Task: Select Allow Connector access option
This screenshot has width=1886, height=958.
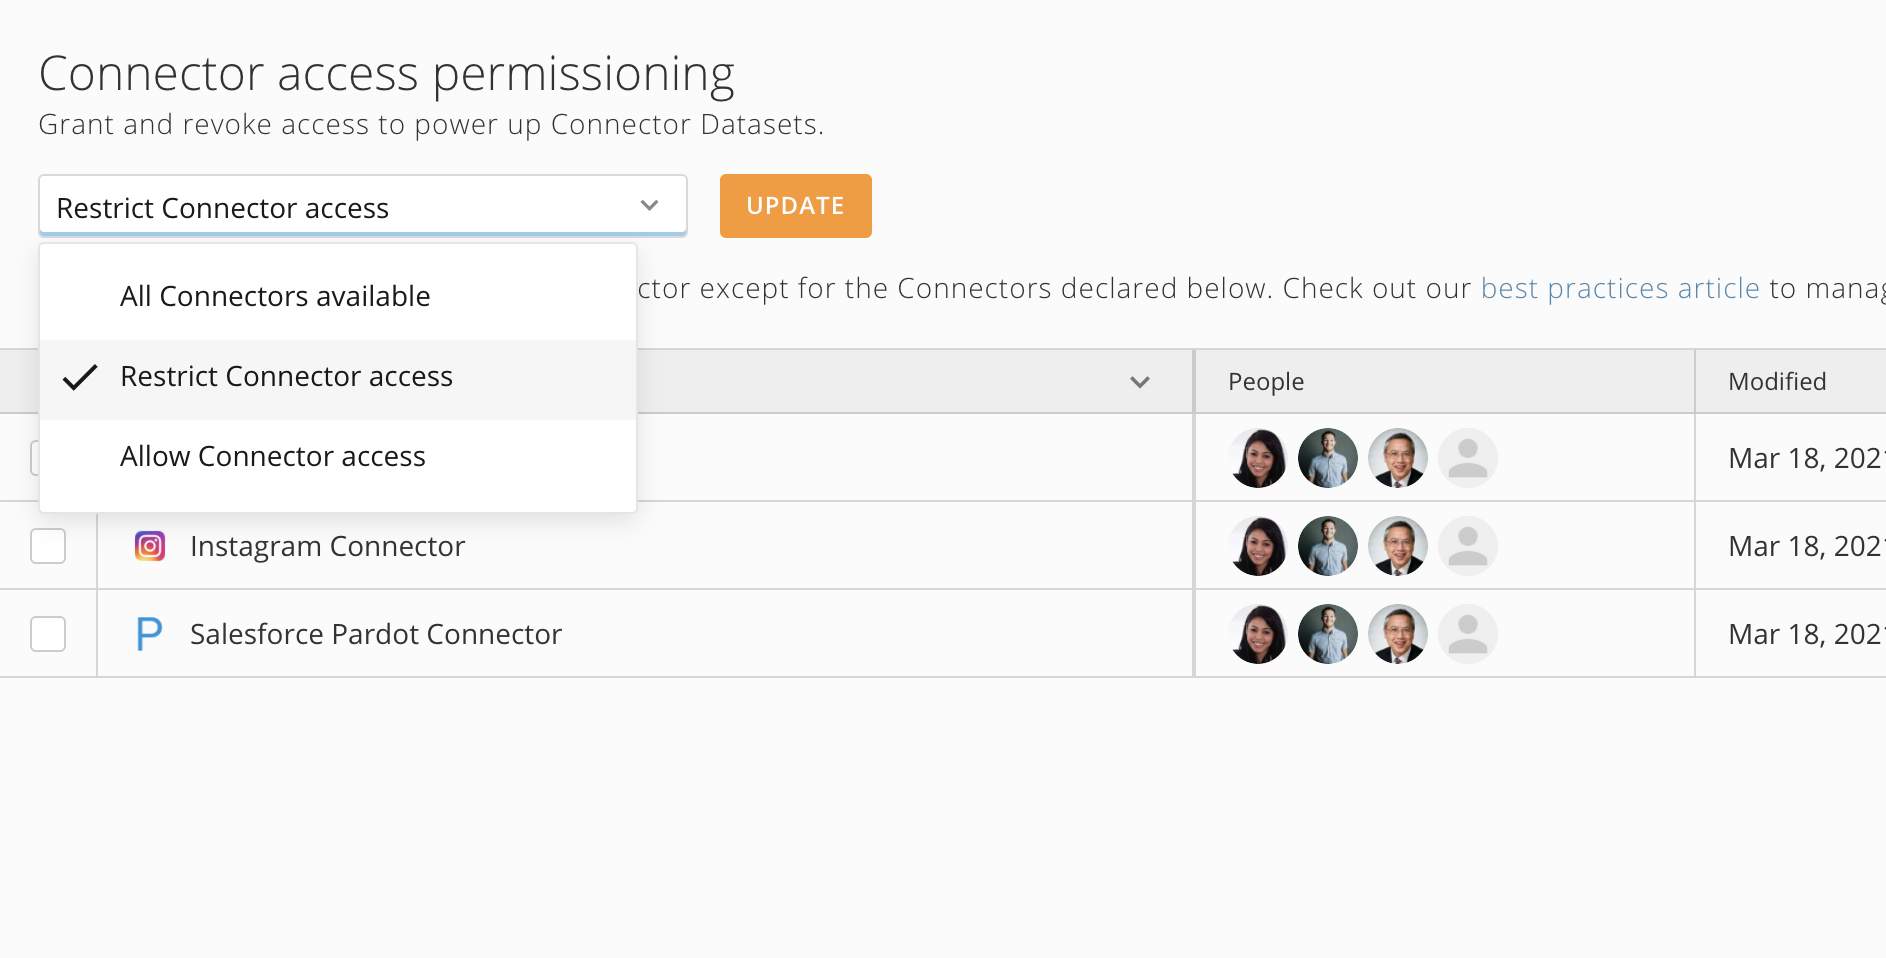Action: tap(273, 456)
